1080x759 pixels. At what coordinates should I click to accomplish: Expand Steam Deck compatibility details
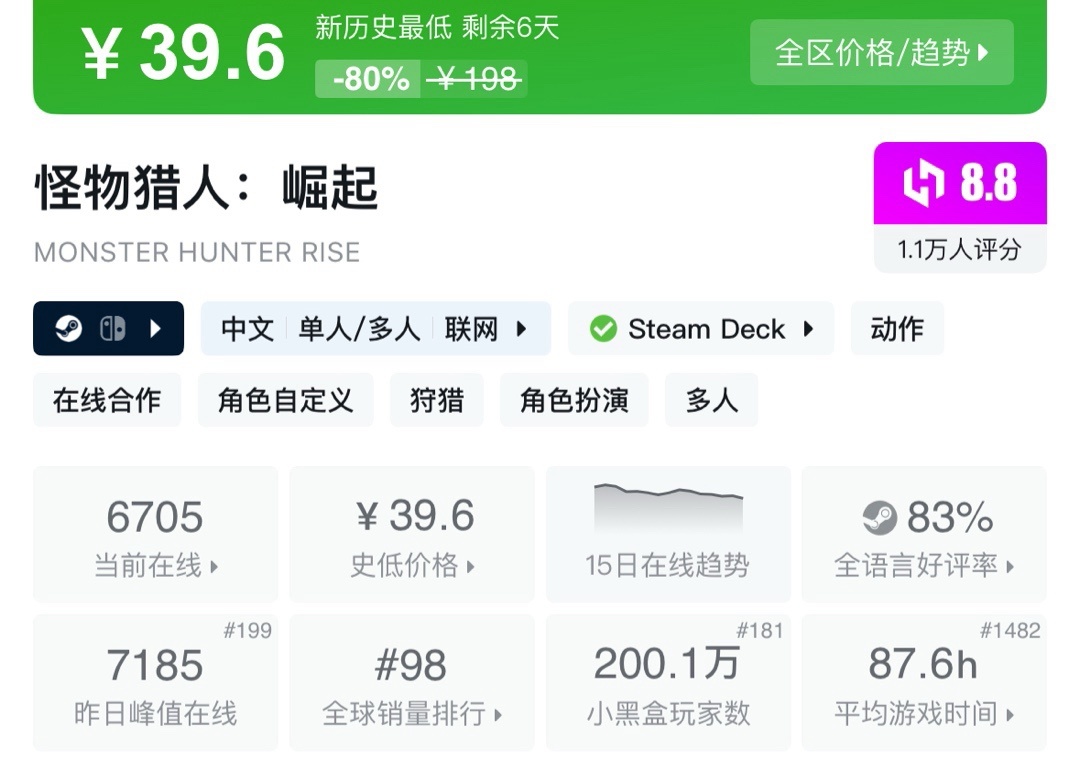tap(808, 329)
